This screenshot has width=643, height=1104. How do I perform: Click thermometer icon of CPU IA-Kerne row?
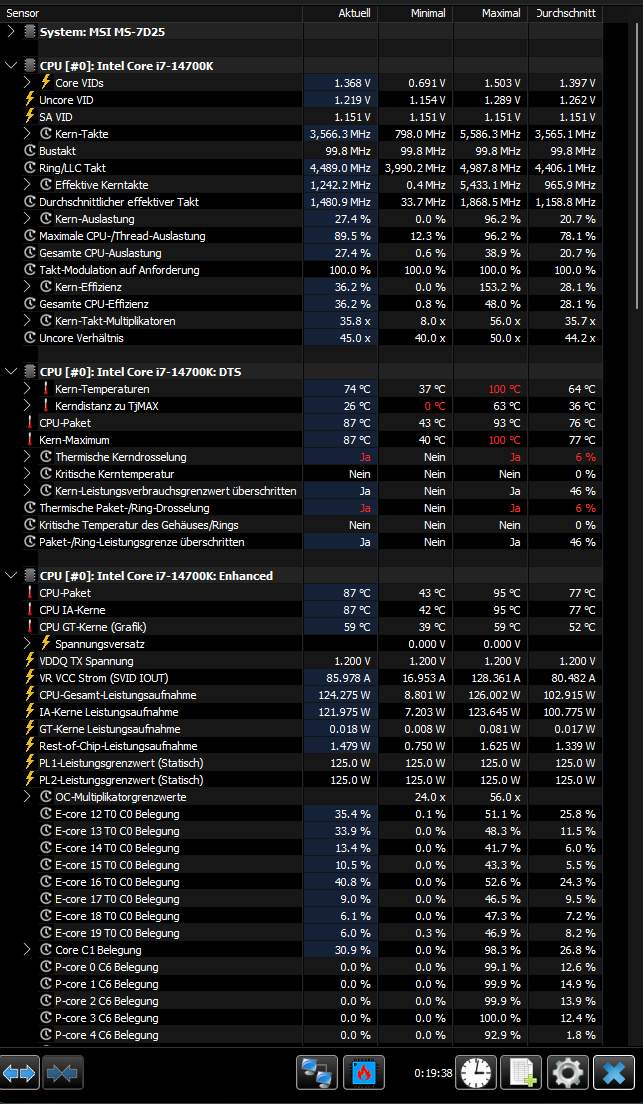(x=30, y=610)
